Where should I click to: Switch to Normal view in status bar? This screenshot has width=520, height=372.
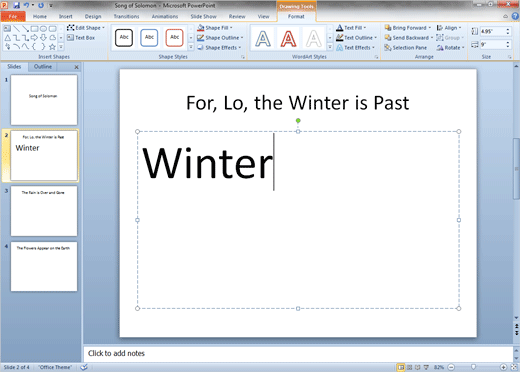pyautogui.click(x=401, y=367)
